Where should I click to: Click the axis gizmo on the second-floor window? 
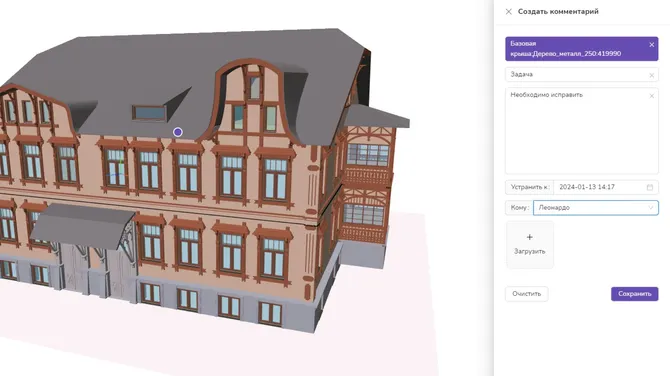click(x=118, y=170)
